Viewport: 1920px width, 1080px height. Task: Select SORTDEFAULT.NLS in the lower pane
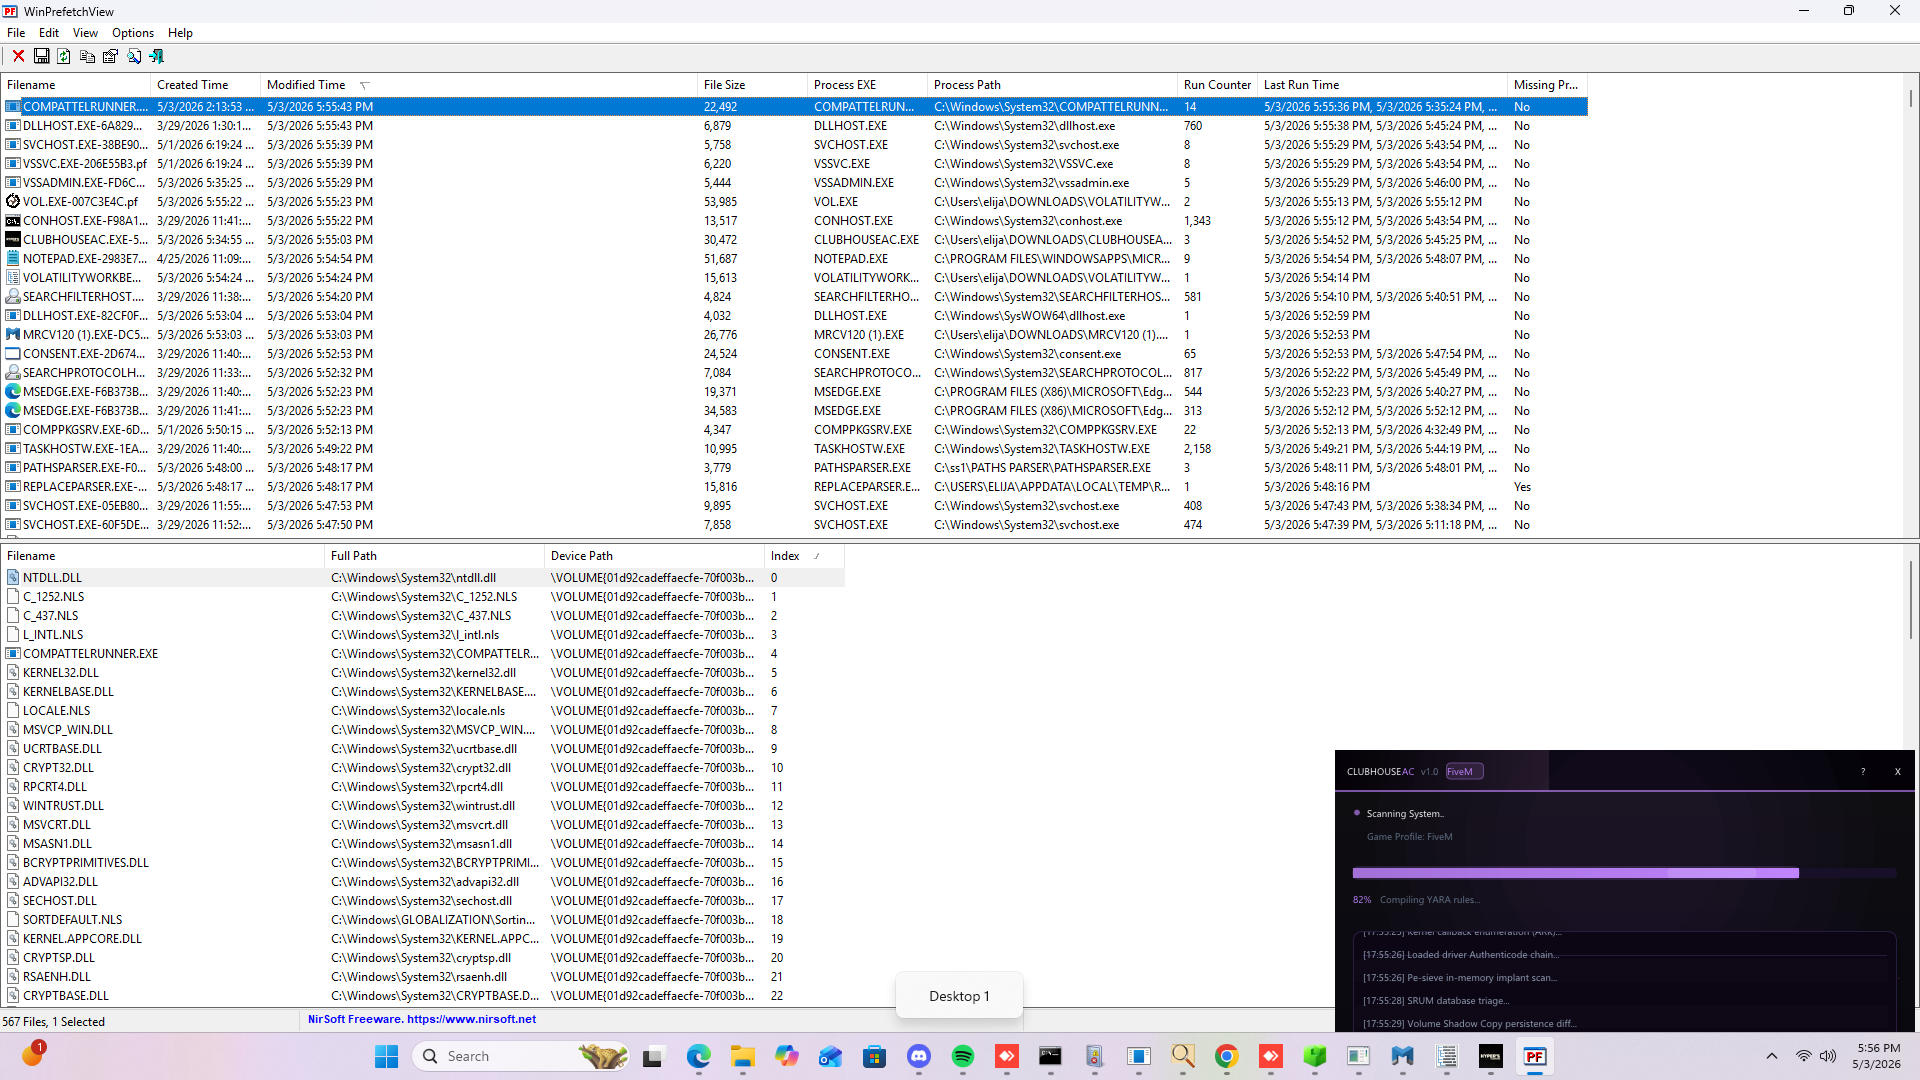click(x=423, y=919)
